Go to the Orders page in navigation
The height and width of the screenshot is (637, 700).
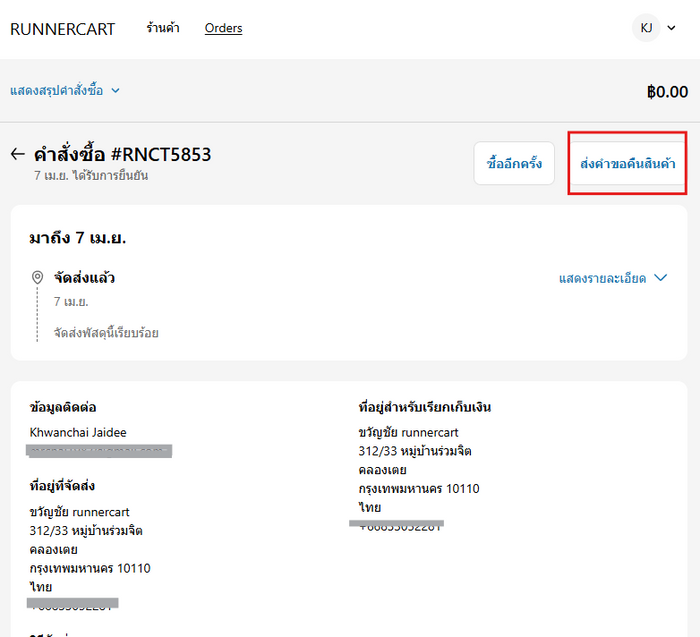223,28
